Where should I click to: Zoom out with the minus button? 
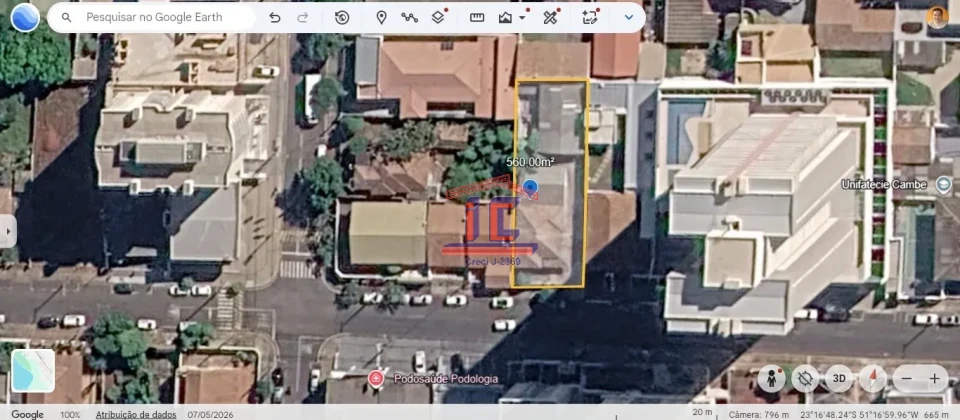pyautogui.click(x=907, y=379)
